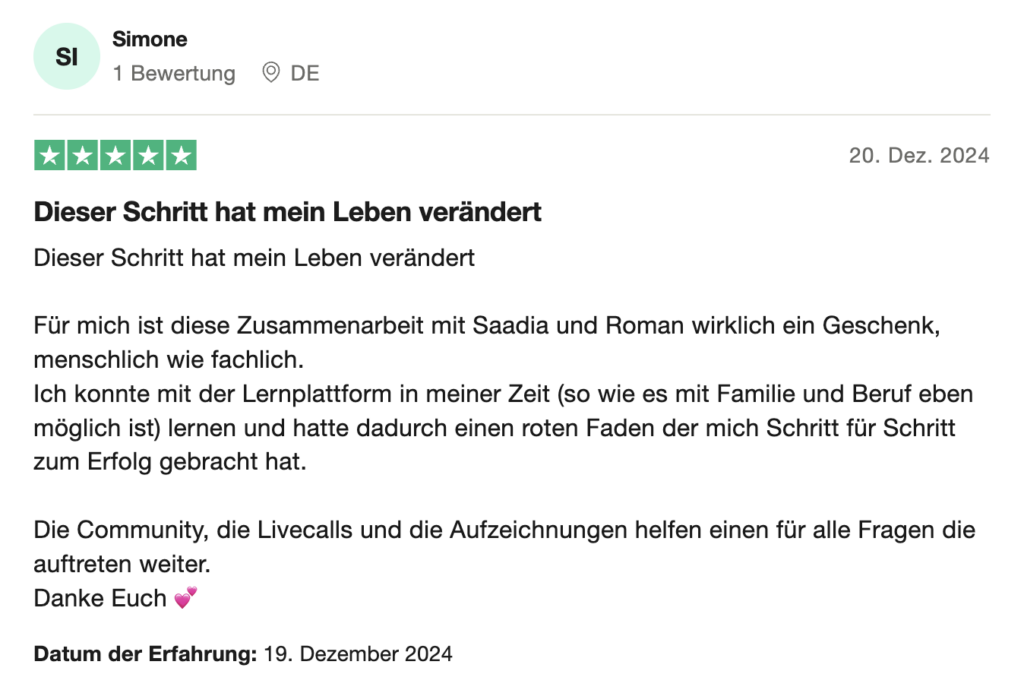
Task: Click the location pin icon
Action: pos(270,73)
